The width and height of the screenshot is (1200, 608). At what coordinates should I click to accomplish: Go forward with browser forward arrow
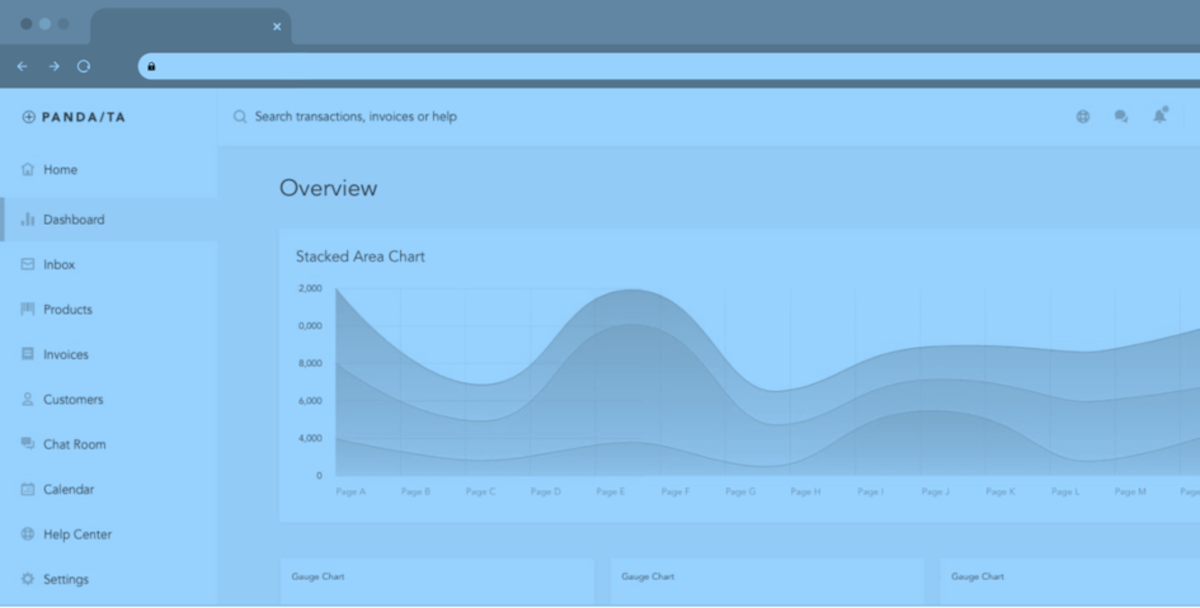[x=54, y=66]
